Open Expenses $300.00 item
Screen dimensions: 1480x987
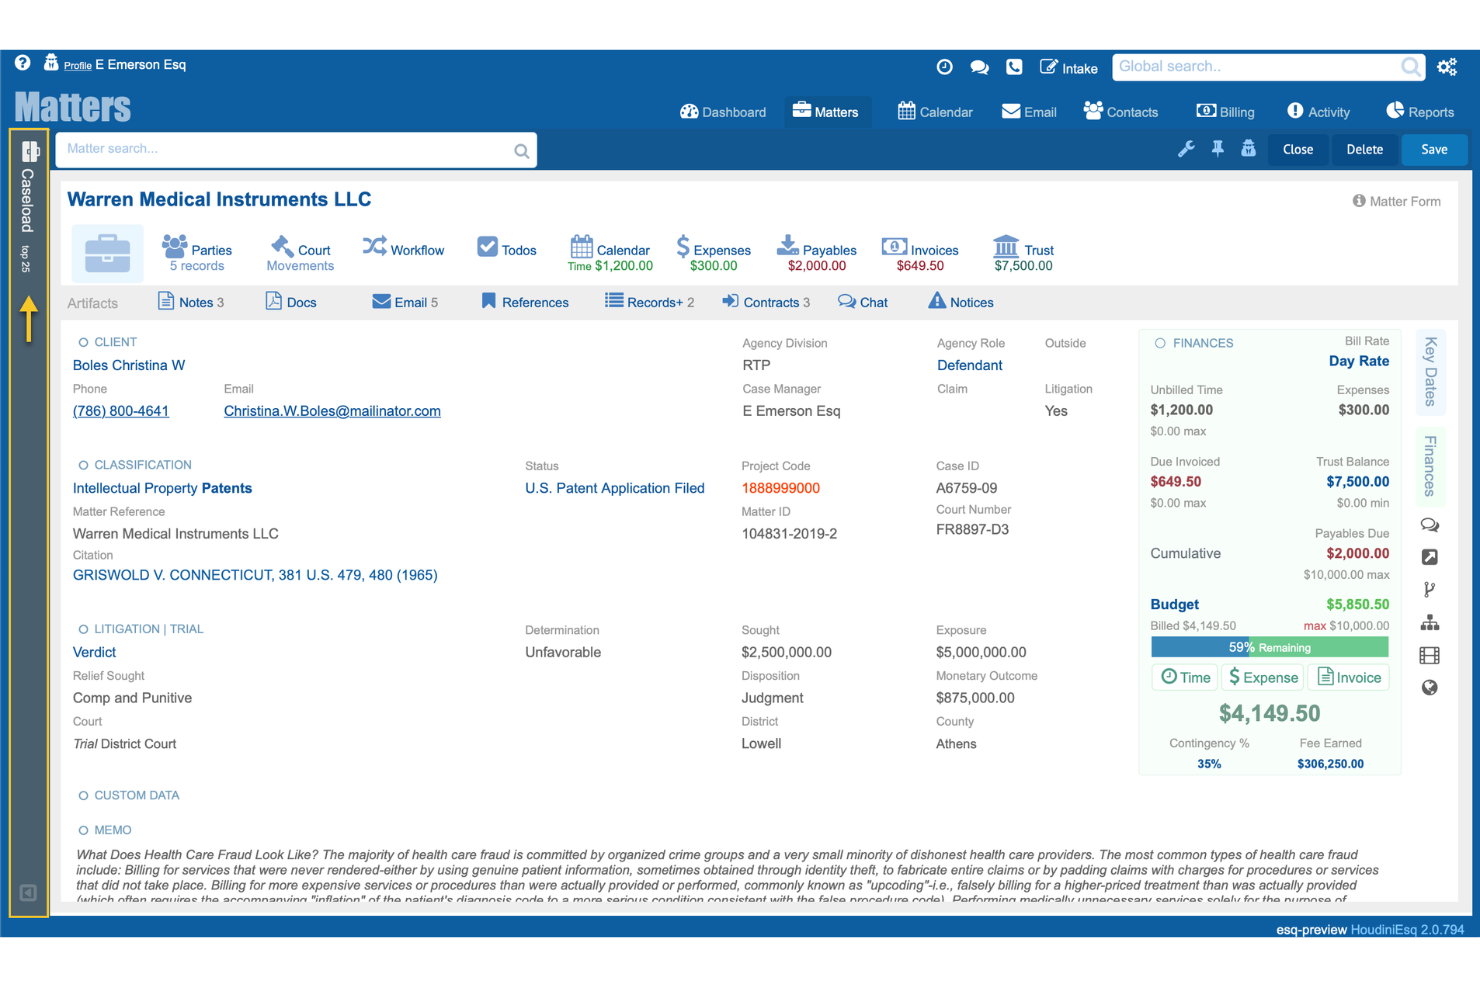coord(714,254)
